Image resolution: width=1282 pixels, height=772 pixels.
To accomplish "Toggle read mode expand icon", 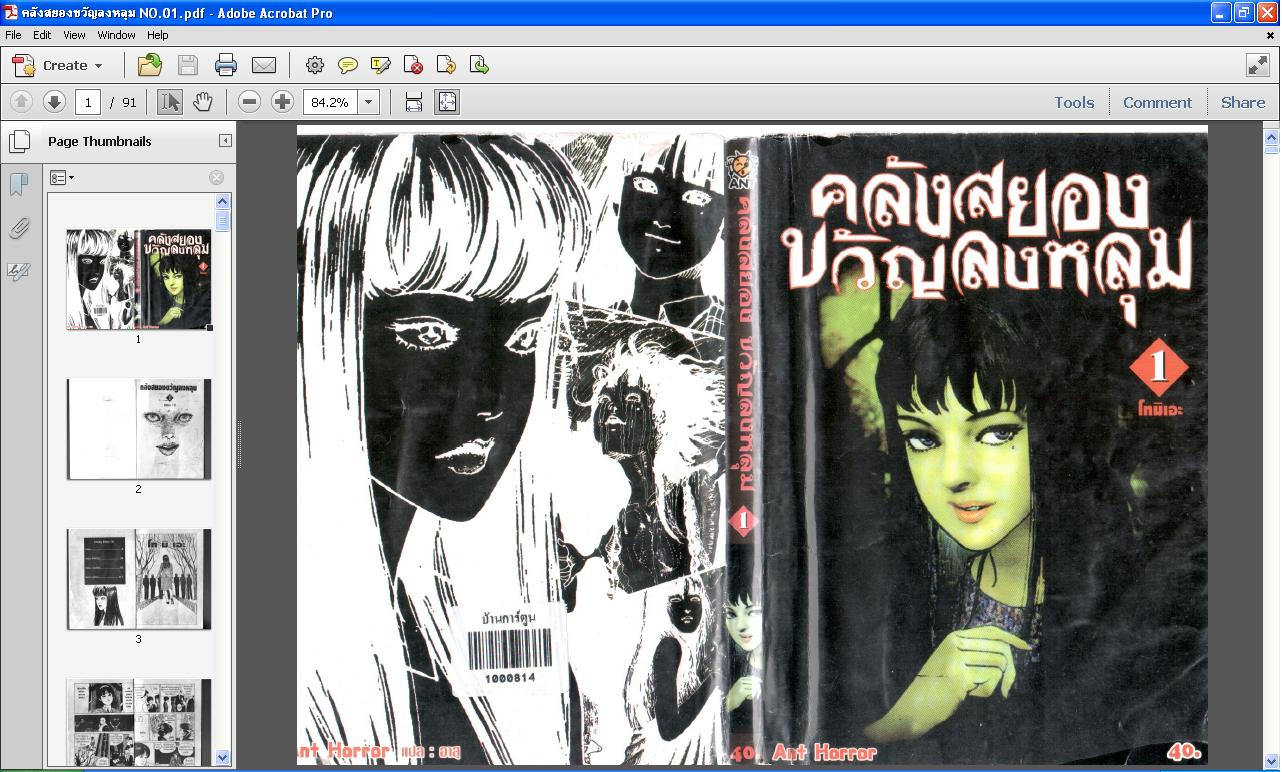I will click(x=1257, y=65).
